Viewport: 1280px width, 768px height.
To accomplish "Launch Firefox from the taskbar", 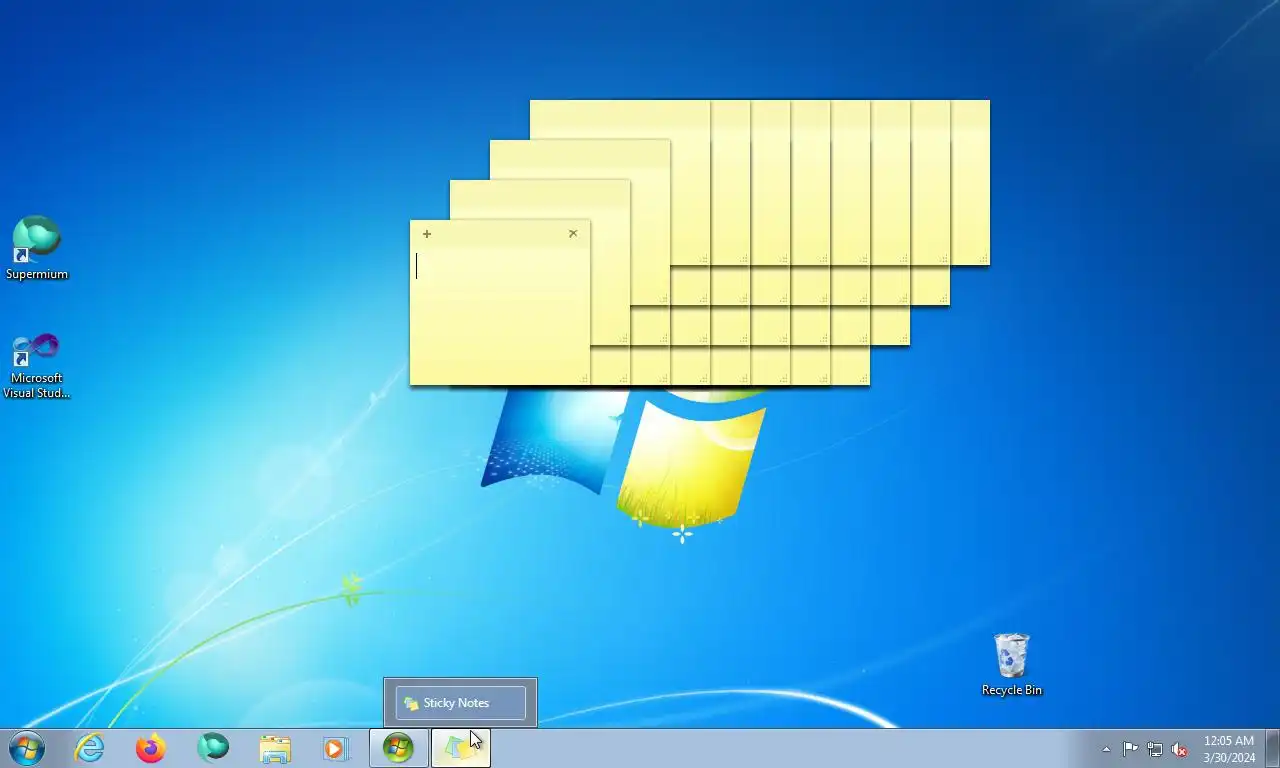I will point(151,748).
